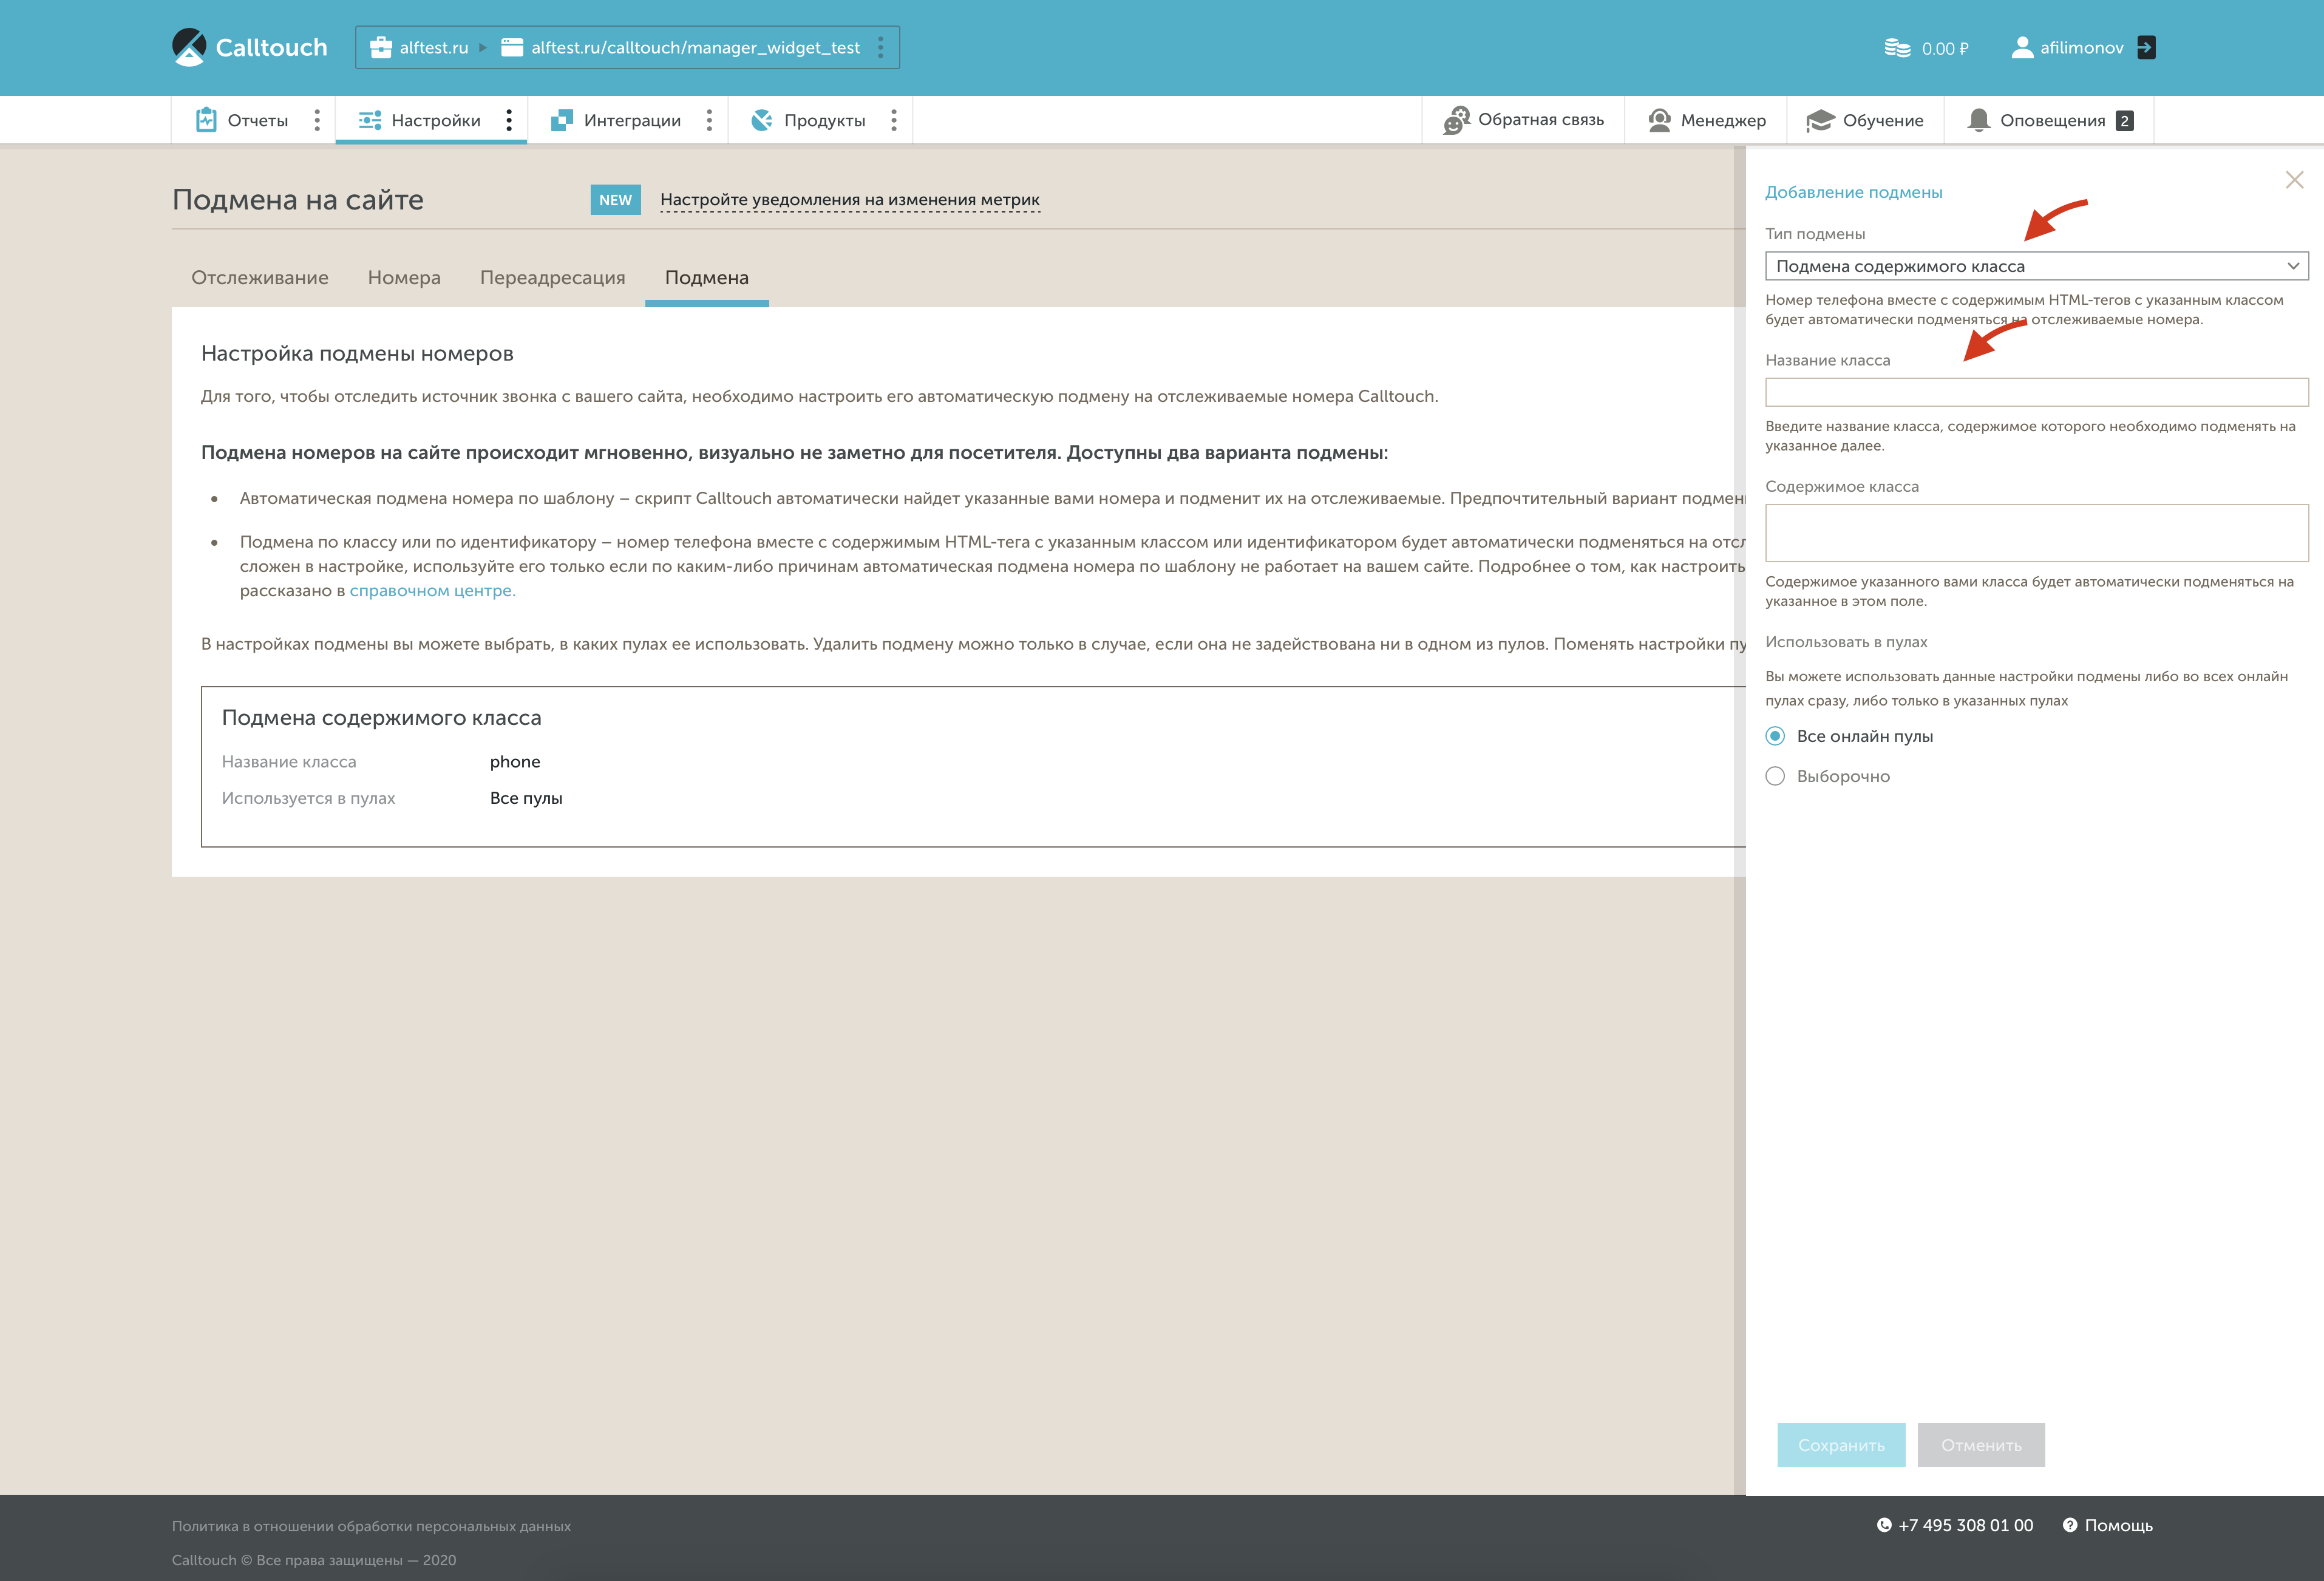Focus the Содержимое класса text area

2036,533
